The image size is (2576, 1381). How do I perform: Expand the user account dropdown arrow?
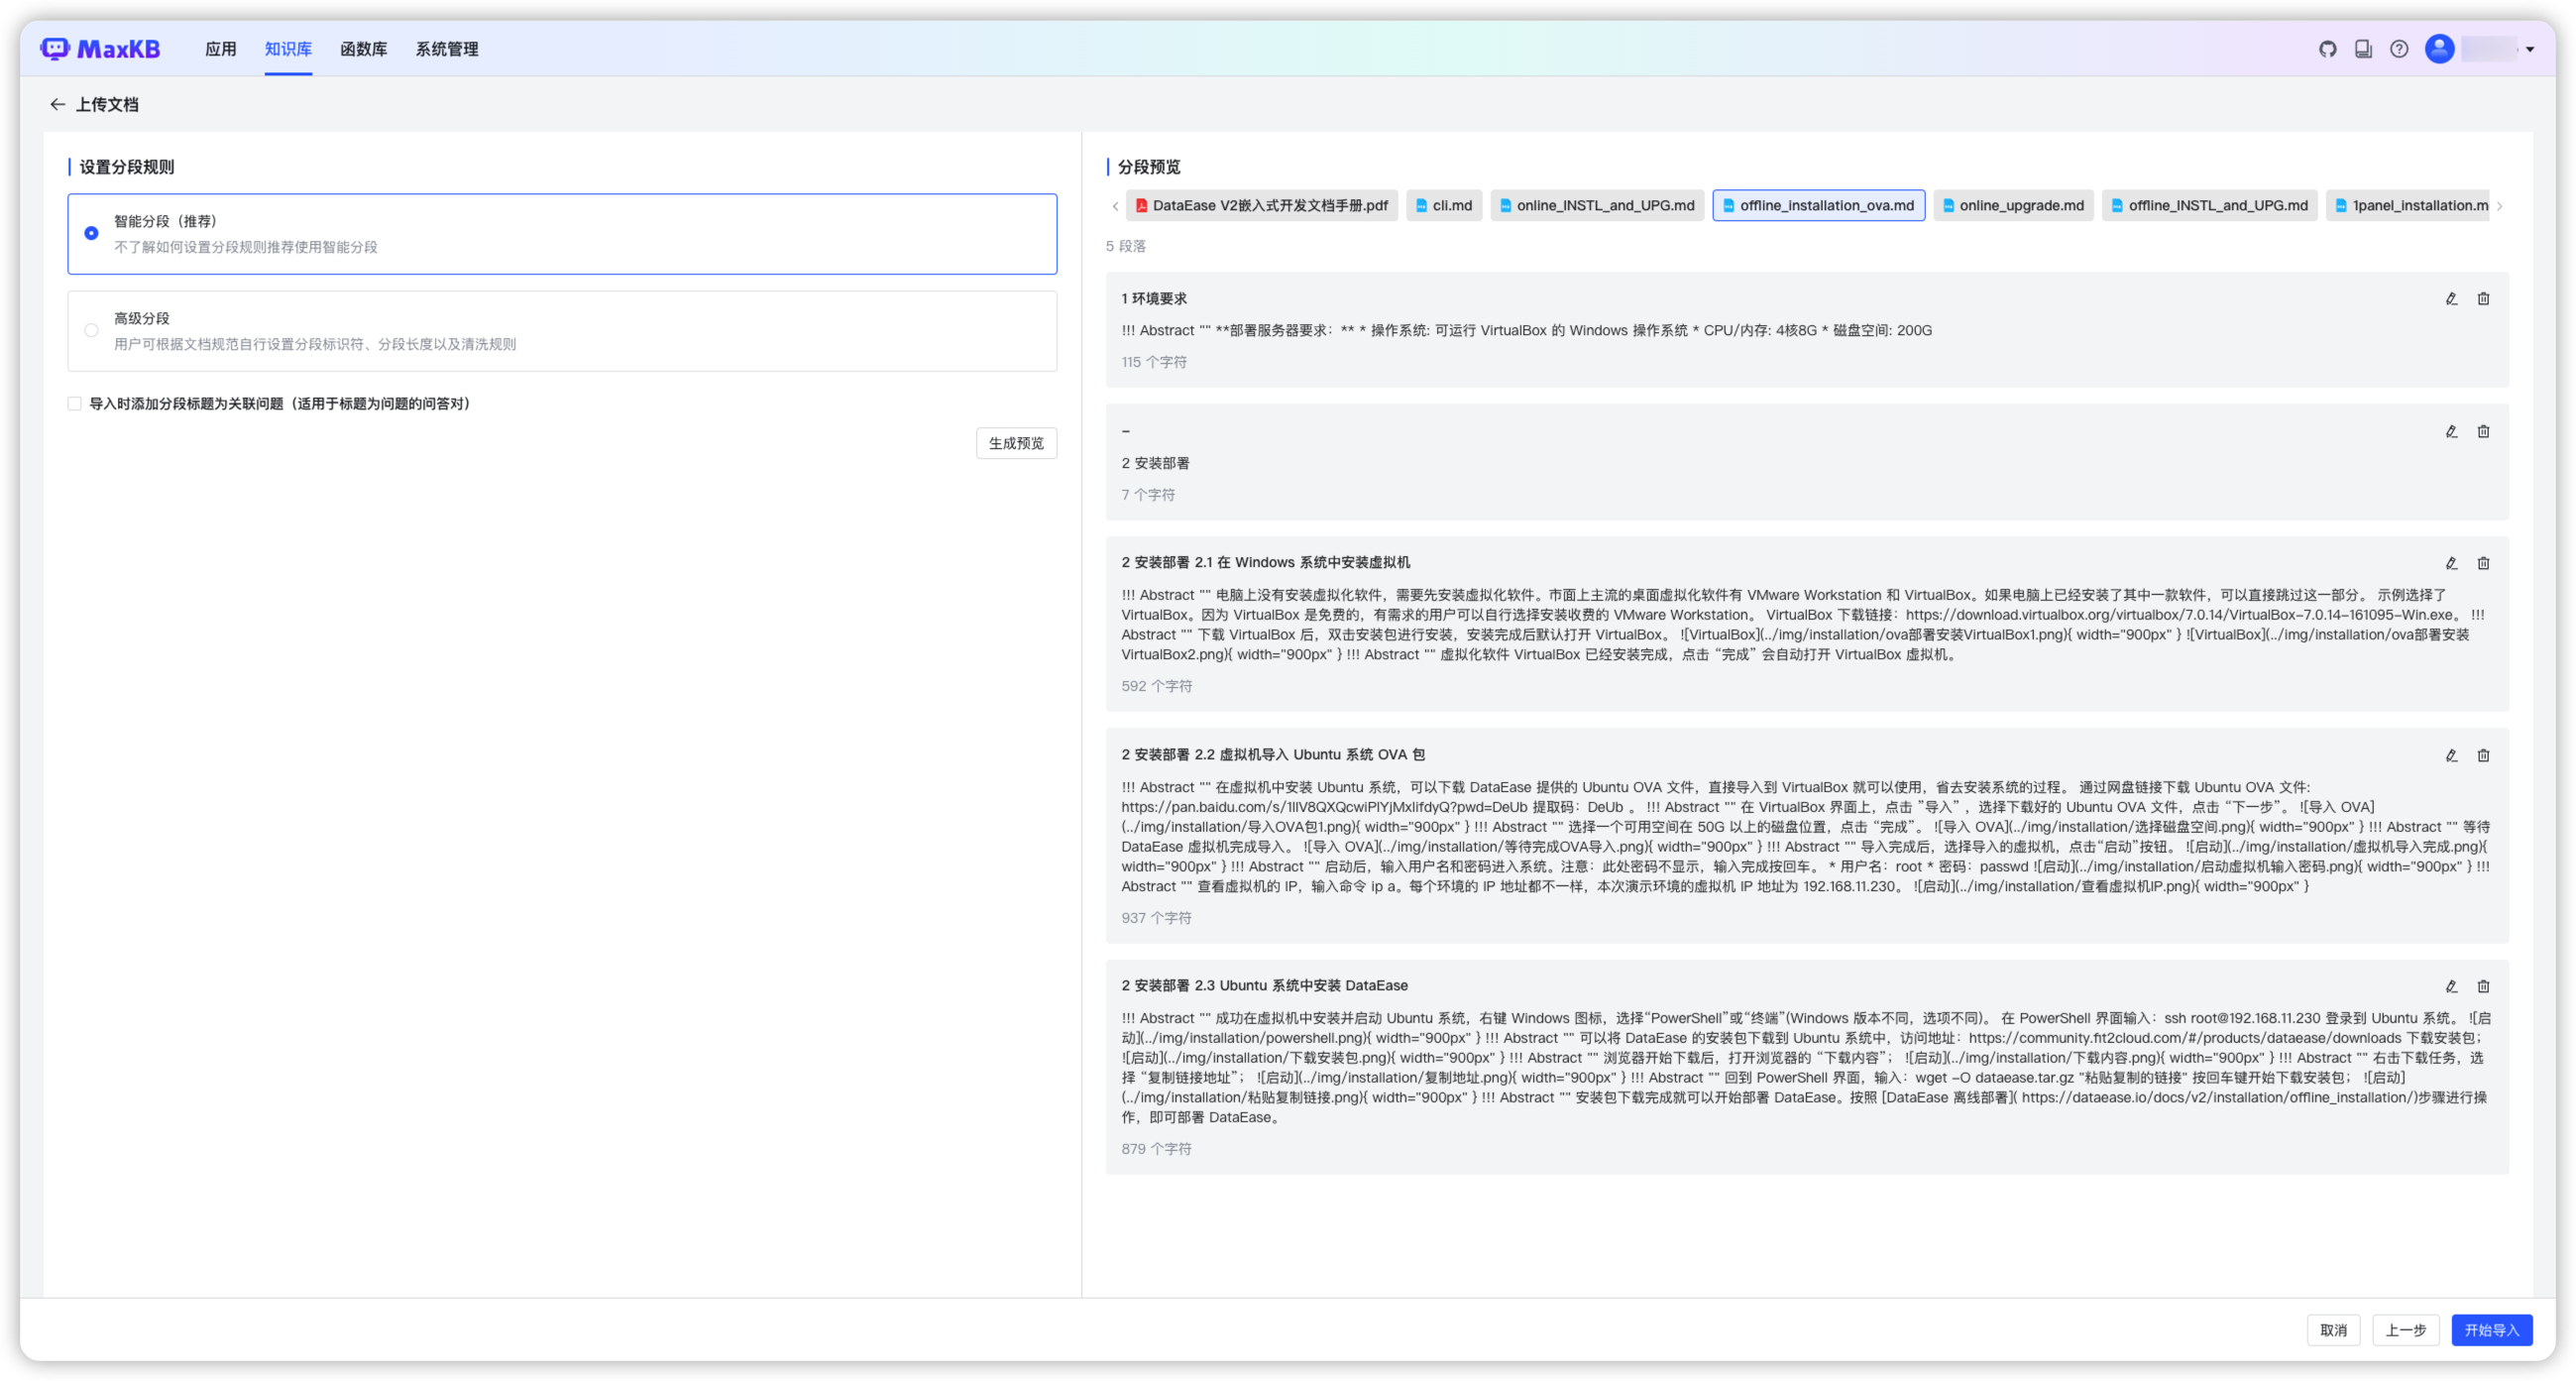coord(2530,49)
